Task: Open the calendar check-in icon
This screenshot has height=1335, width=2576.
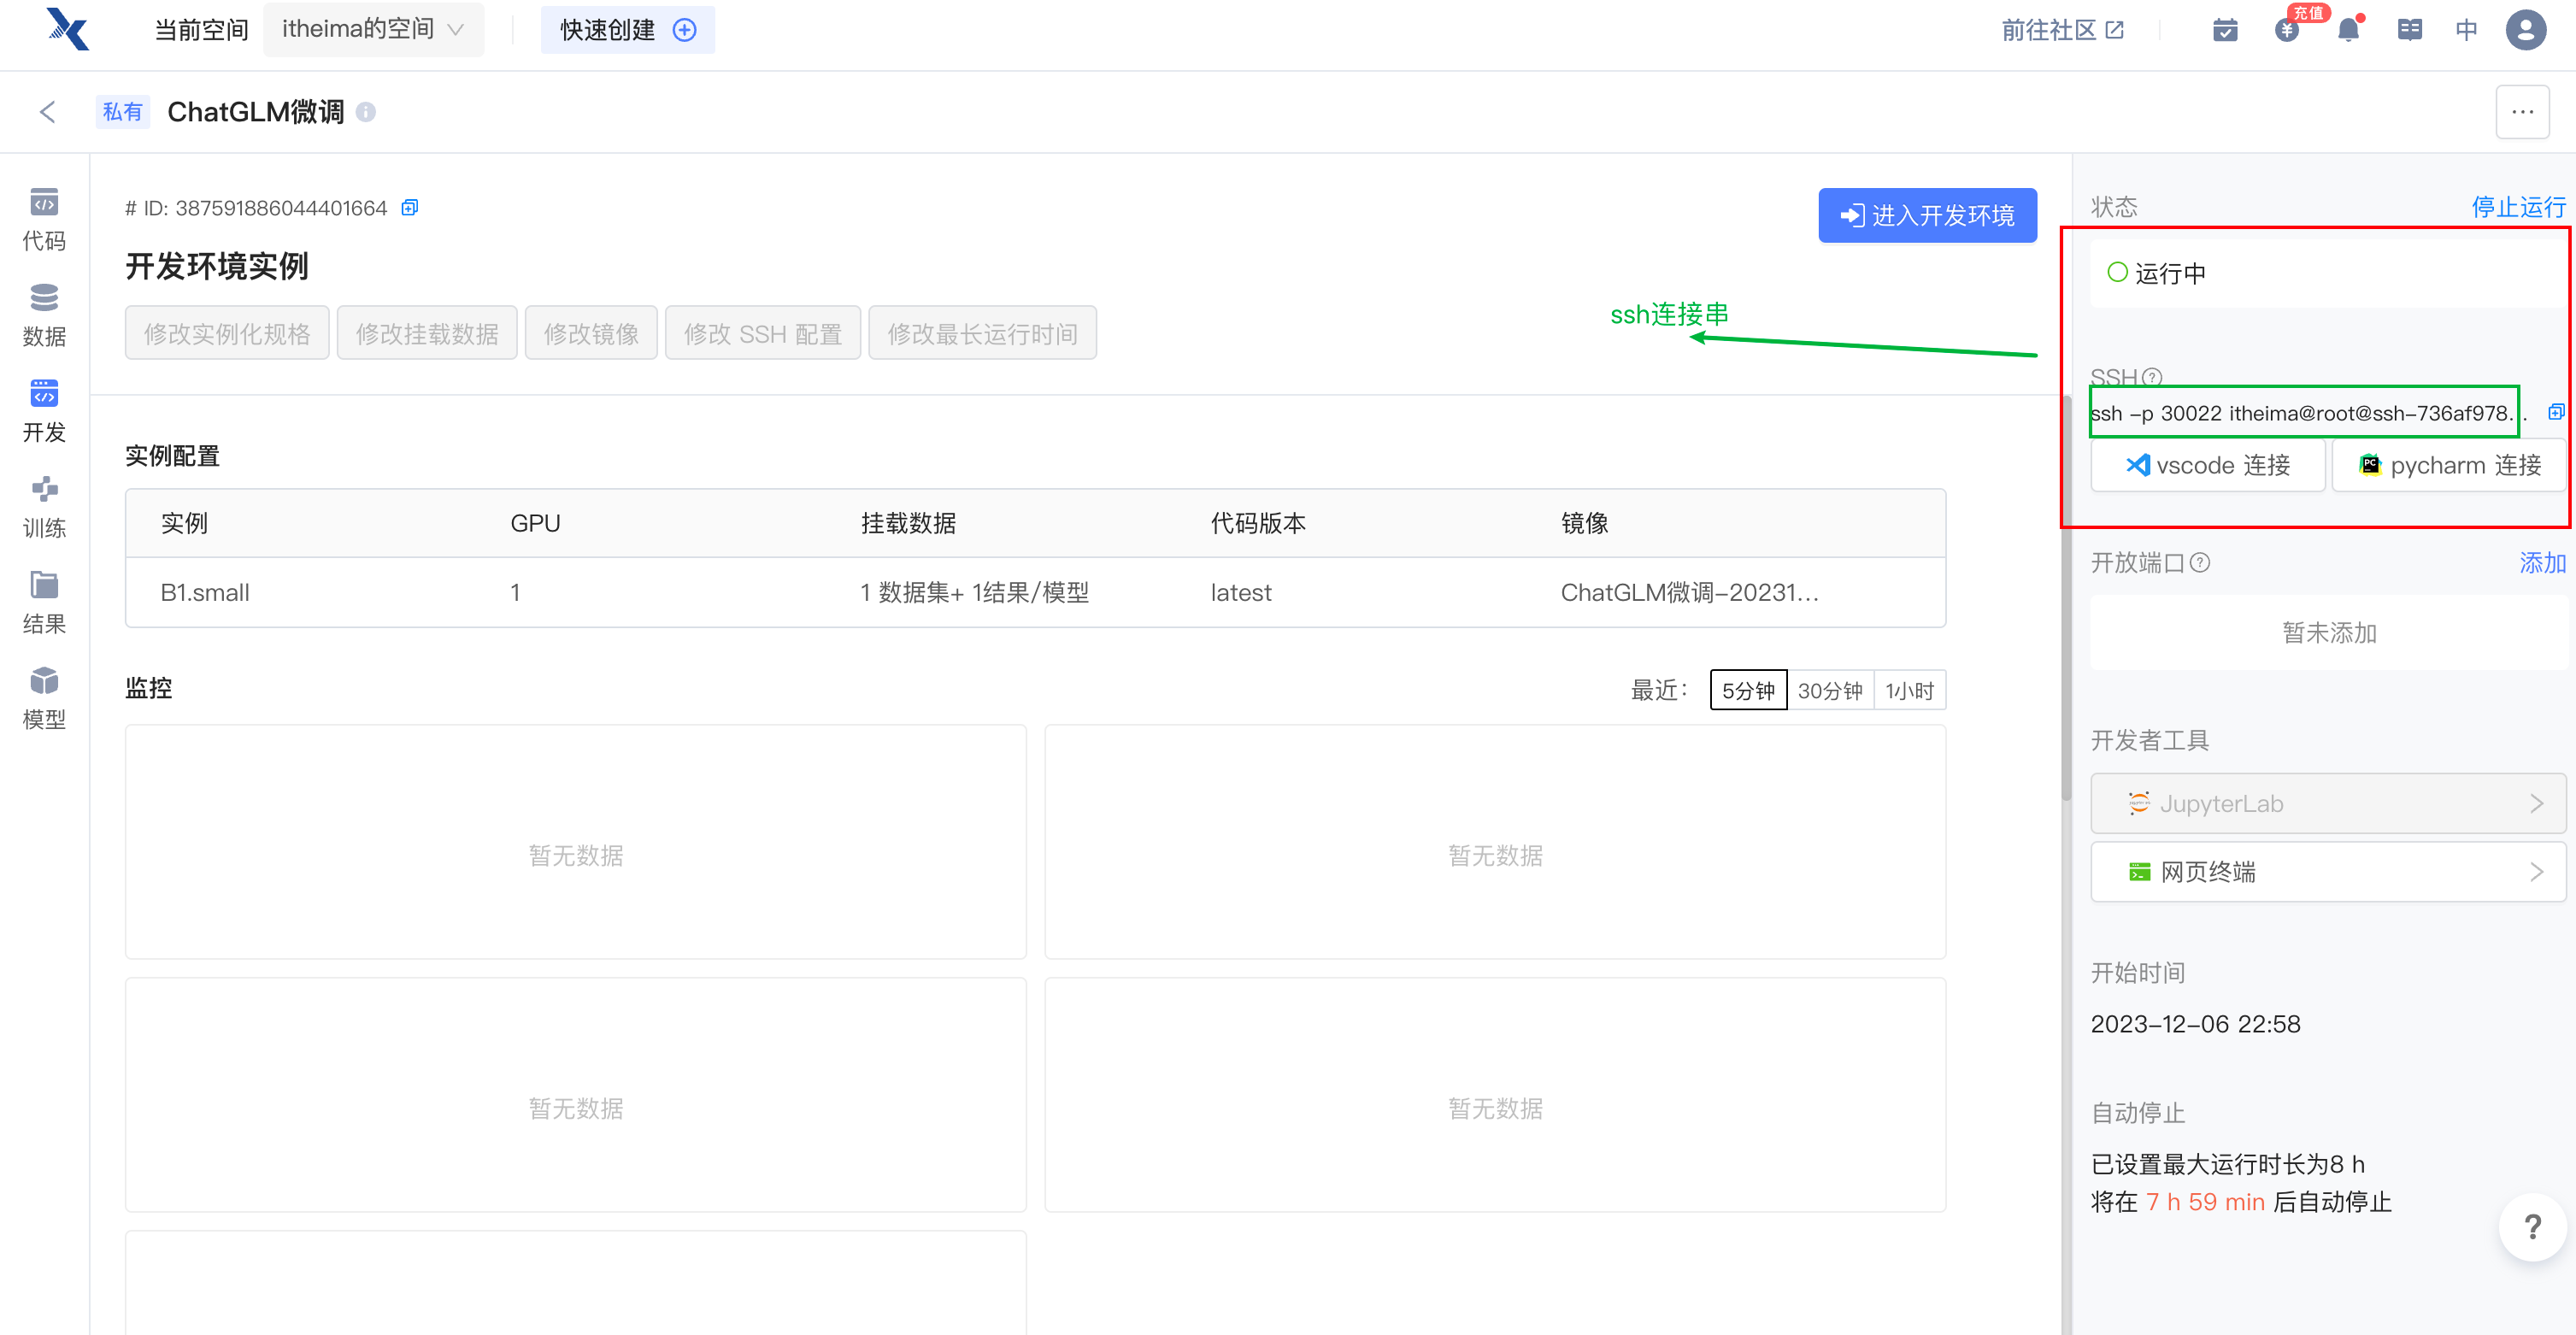Action: [x=2225, y=30]
